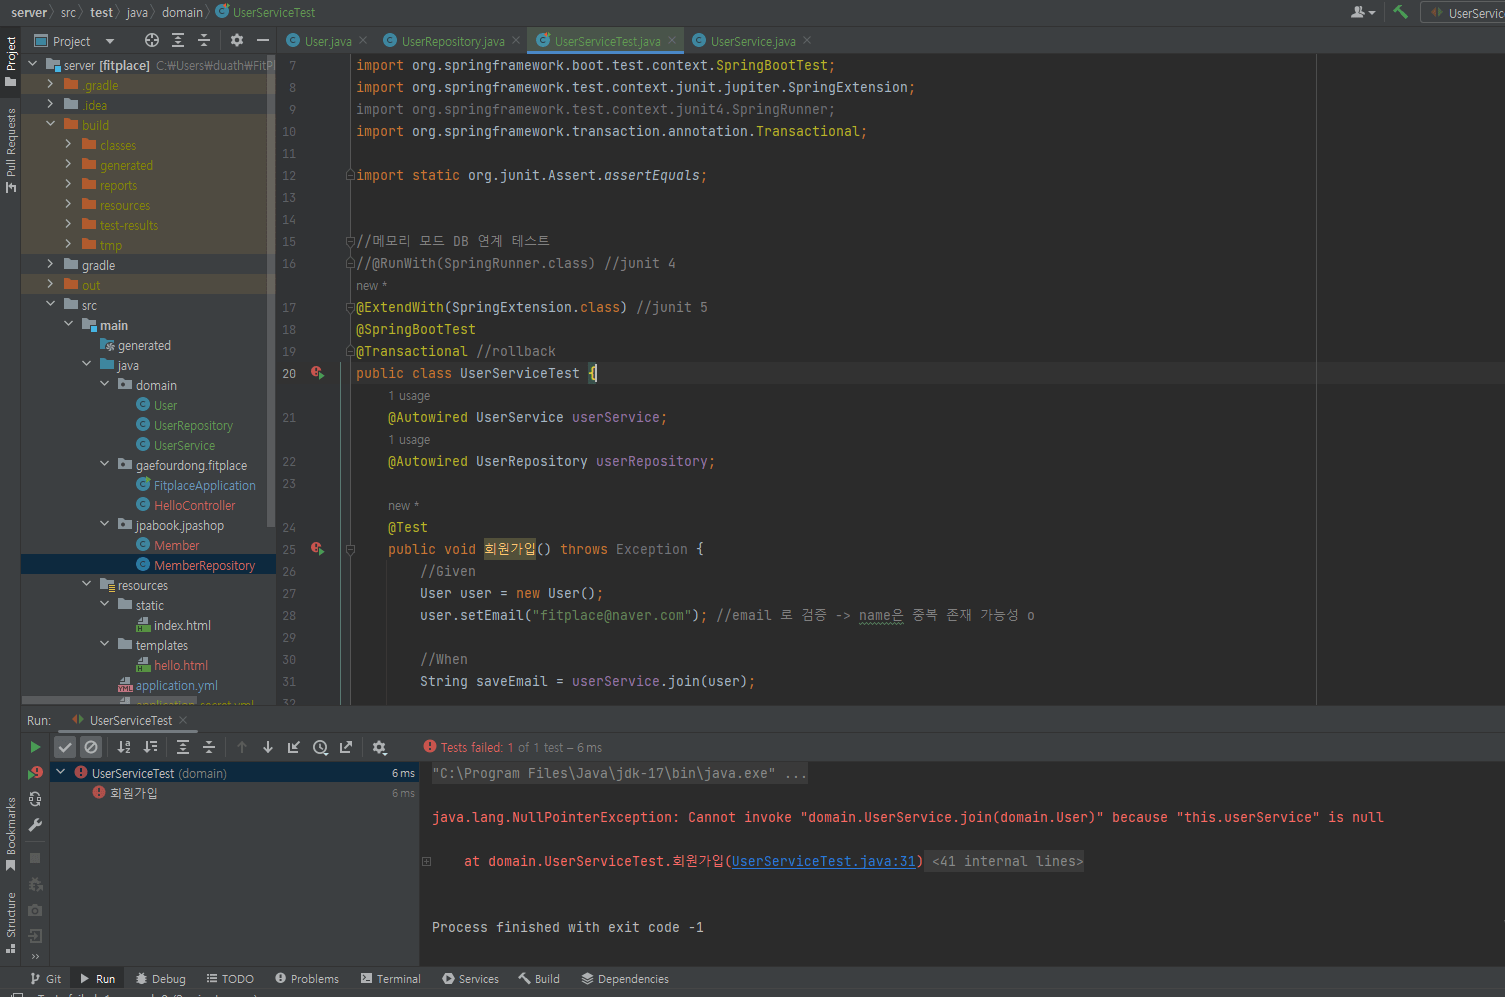Export the test results
The image size is (1505, 997).
click(x=345, y=747)
